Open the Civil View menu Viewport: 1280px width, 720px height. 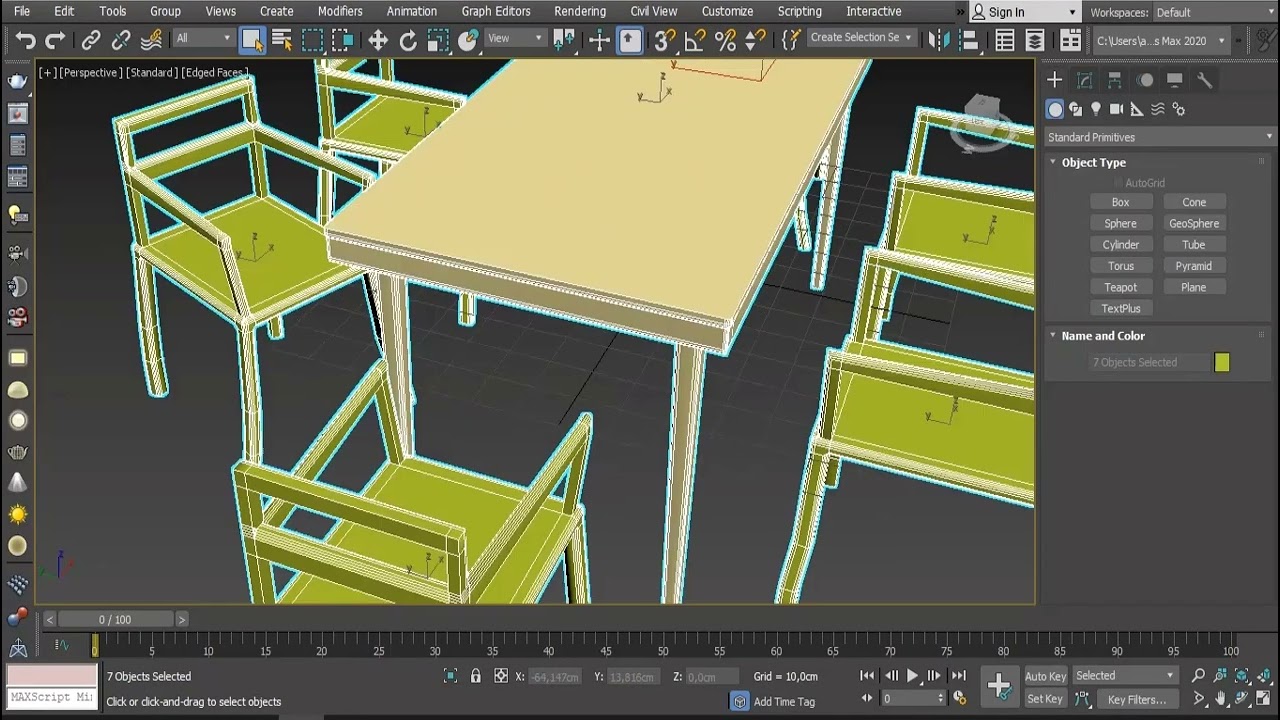coord(654,11)
